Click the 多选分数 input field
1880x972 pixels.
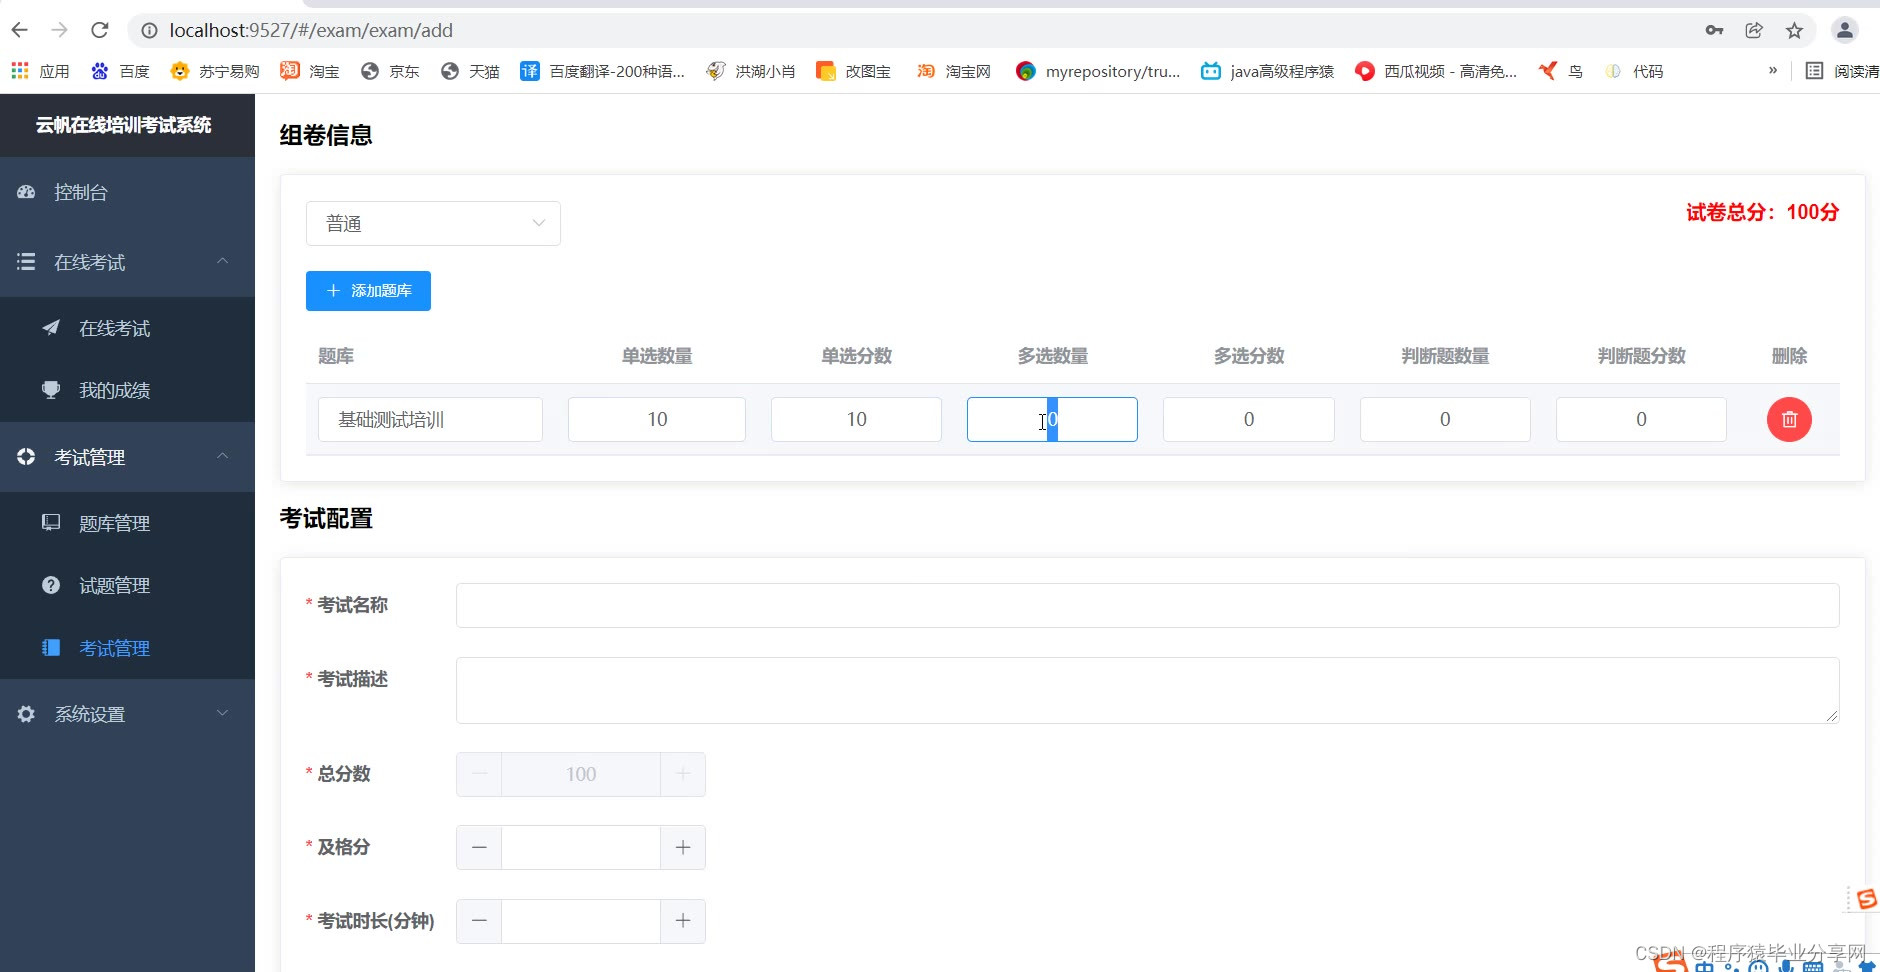coord(1248,419)
